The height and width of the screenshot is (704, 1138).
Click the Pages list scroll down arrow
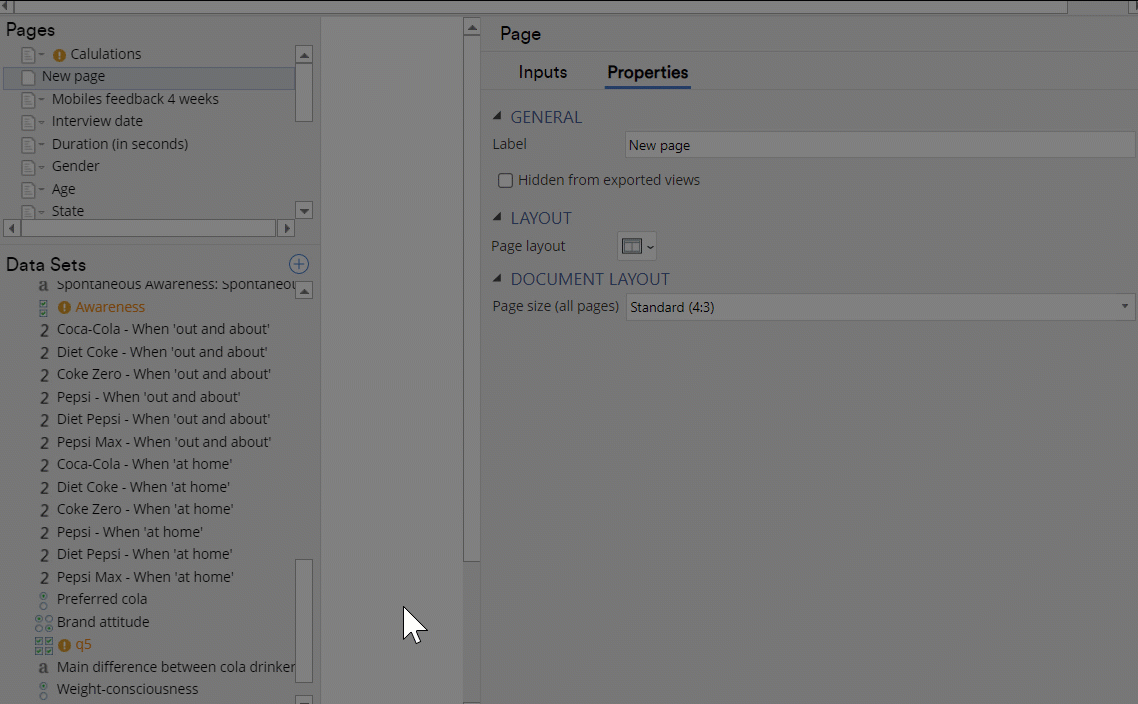(x=304, y=211)
